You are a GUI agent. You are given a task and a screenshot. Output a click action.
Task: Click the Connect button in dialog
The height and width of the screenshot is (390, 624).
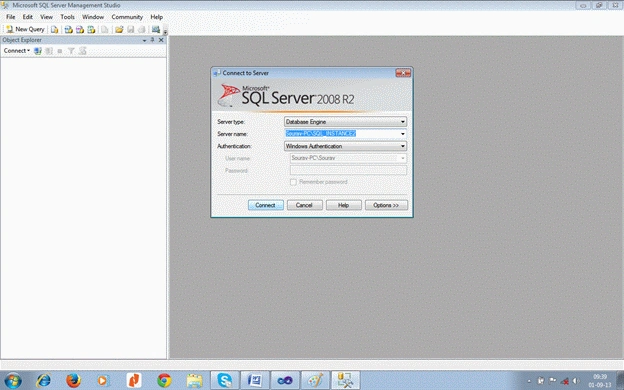(265, 205)
